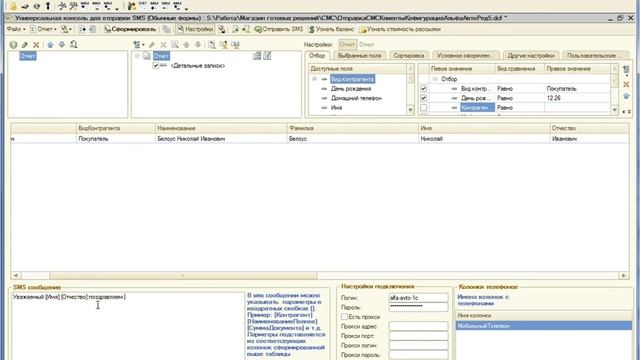Move structure element down in middle panel
Image resolution: width=640 pixels, height=360 pixels.
point(198,45)
